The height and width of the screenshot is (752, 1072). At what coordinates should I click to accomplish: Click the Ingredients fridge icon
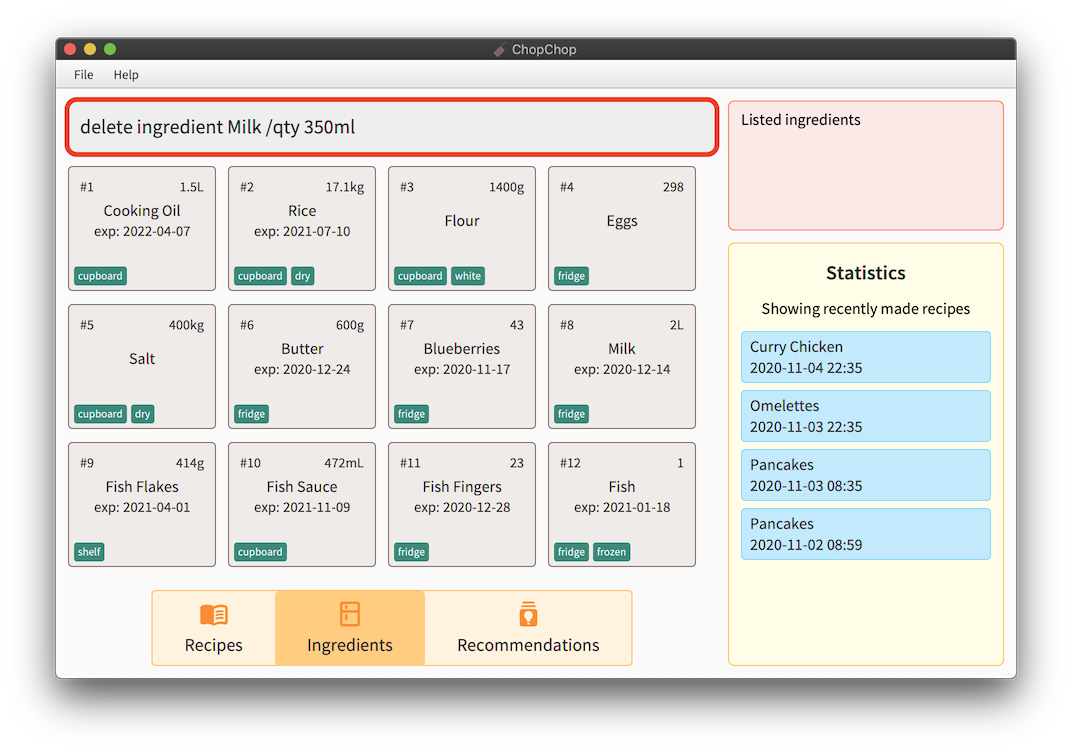point(349,614)
